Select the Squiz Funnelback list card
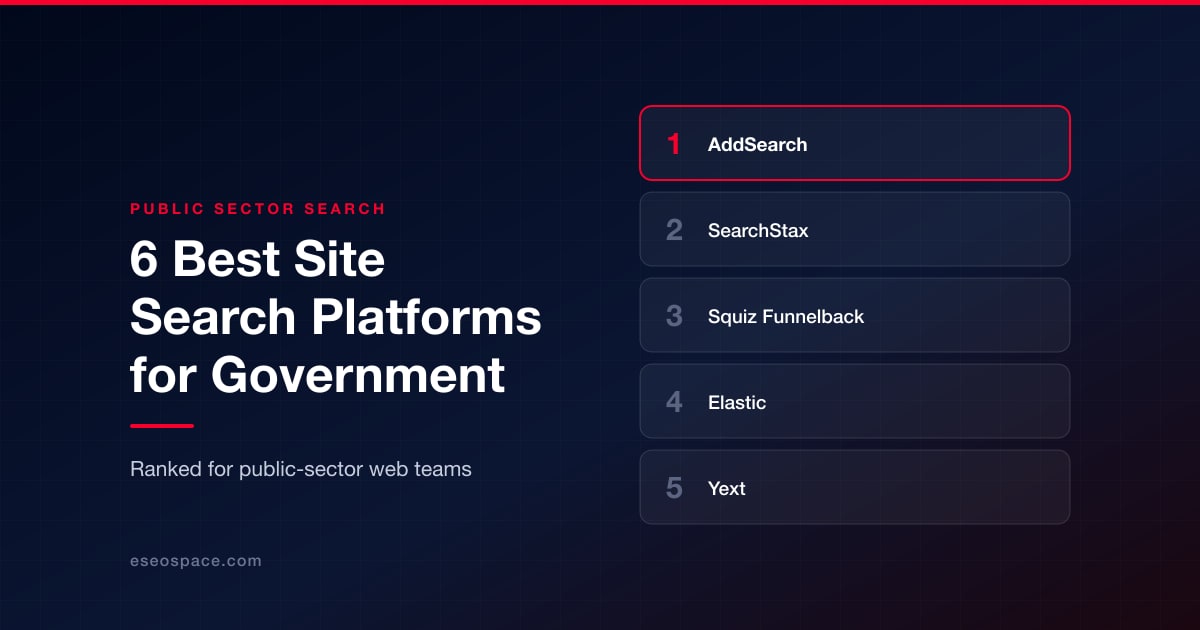This screenshot has width=1200, height=630. tap(855, 315)
